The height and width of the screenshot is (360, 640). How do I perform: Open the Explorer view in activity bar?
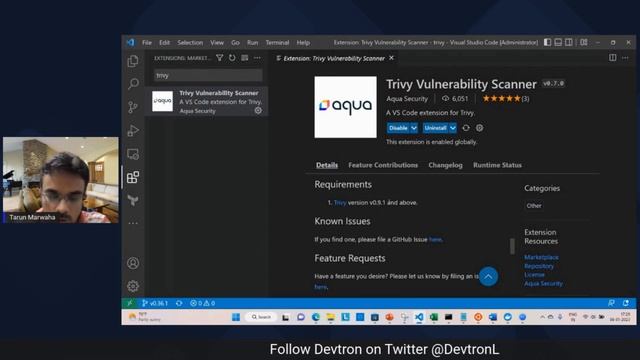coord(133,61)
